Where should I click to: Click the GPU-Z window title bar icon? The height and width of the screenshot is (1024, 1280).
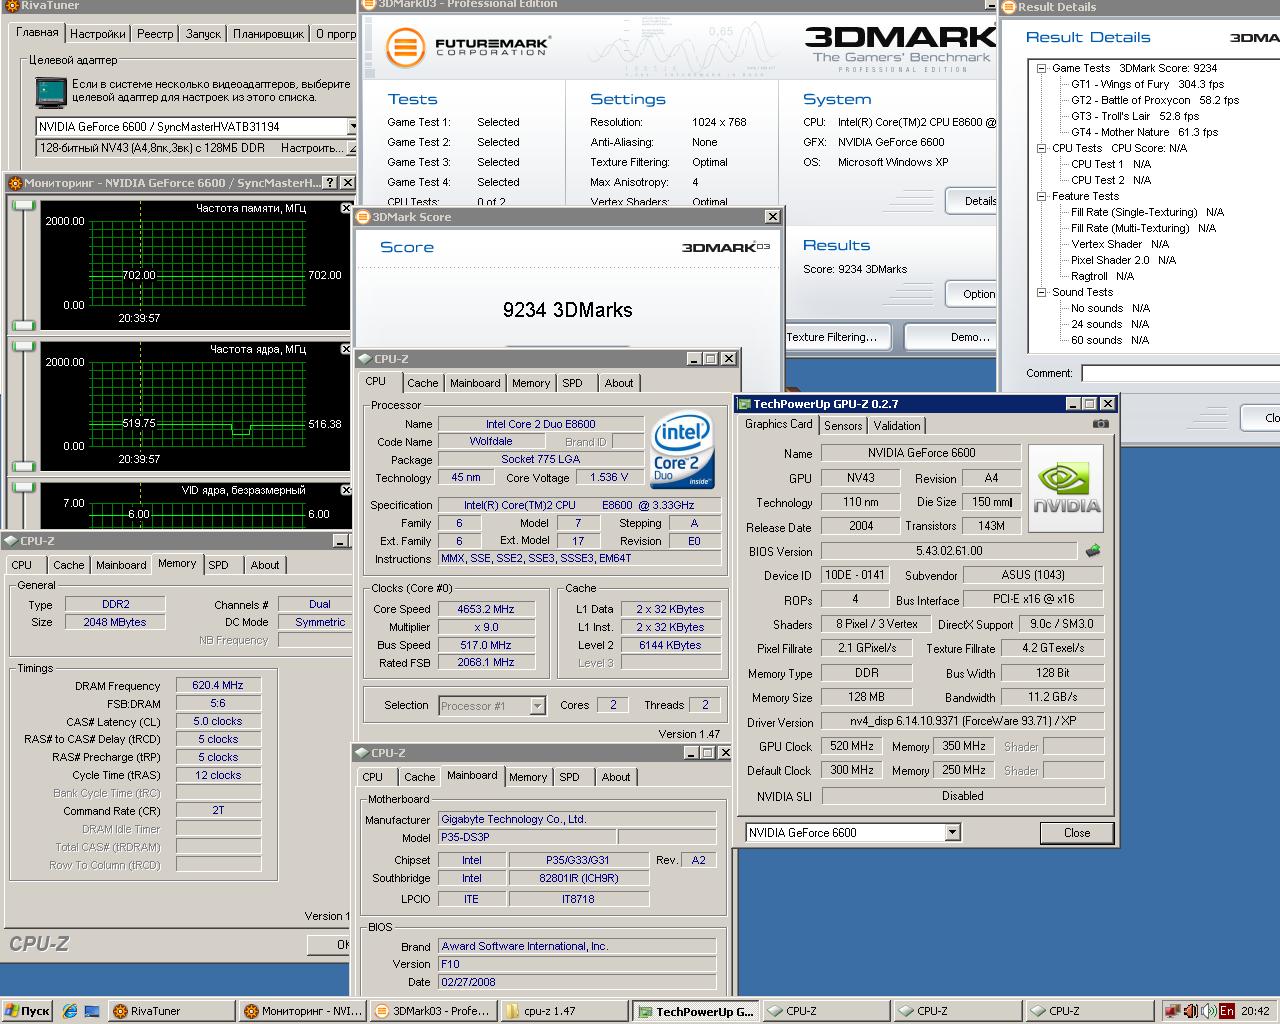click(x=744, y=404)
